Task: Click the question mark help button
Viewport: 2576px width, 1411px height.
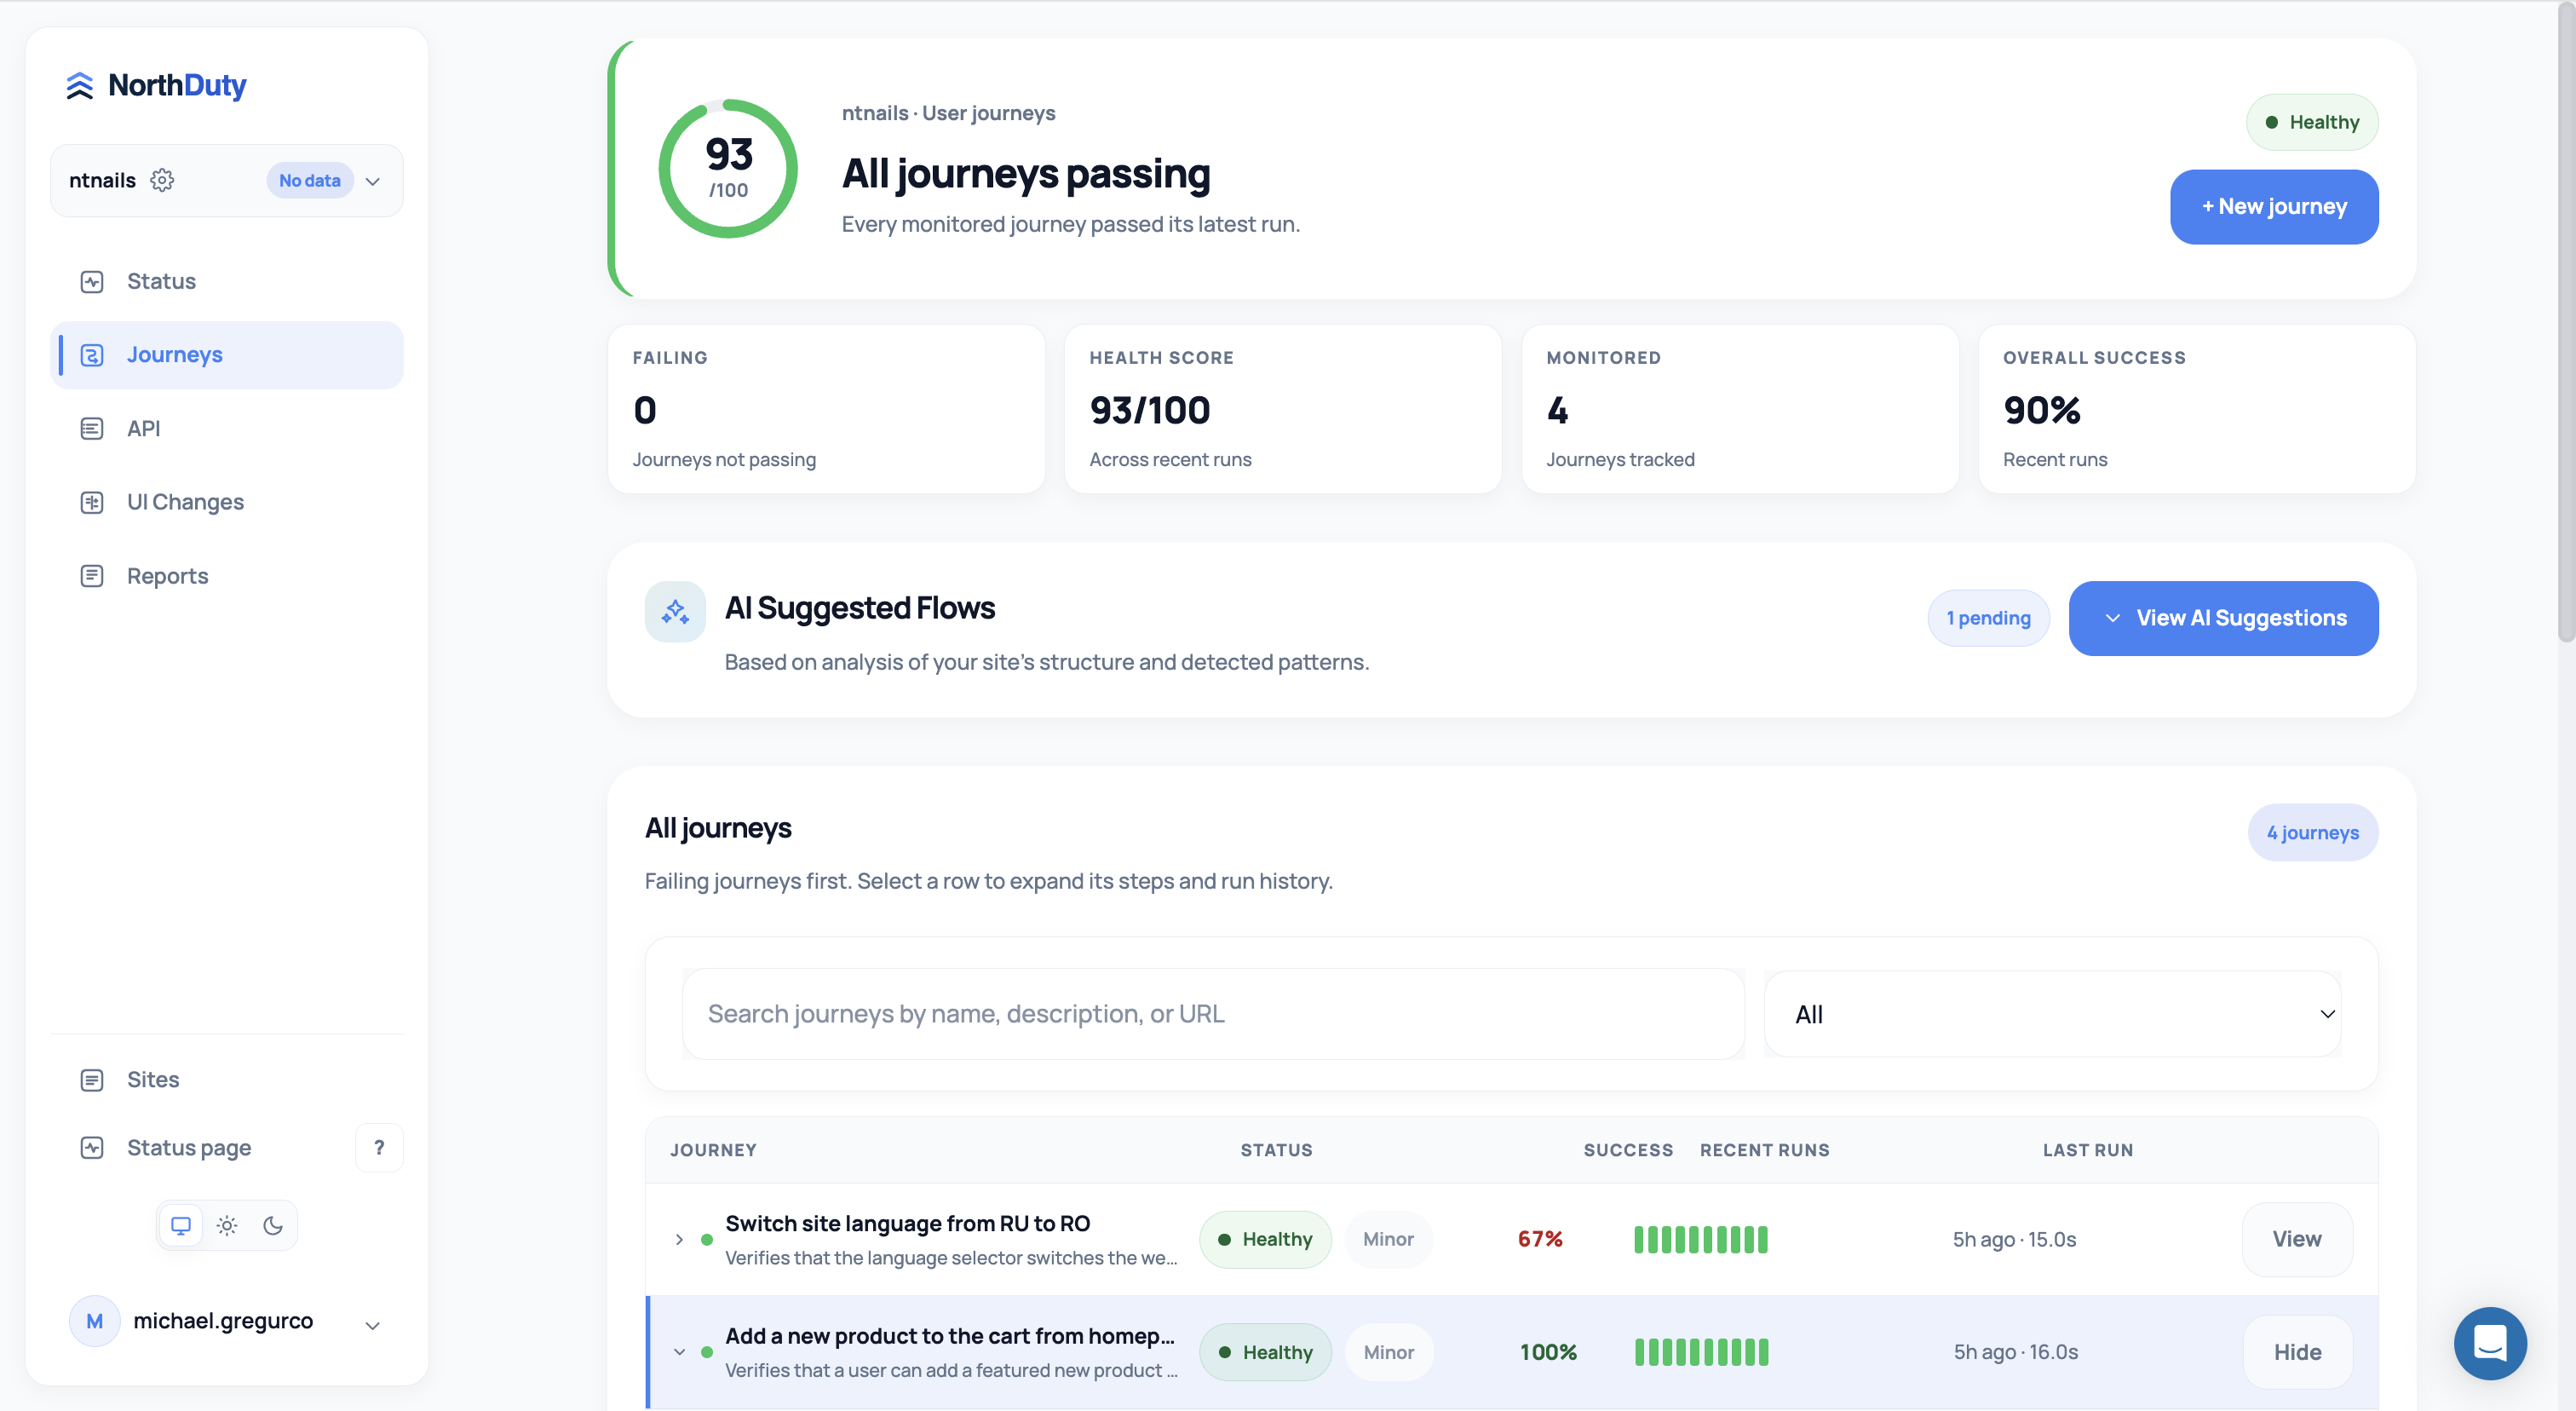Action: (379, 1147)
